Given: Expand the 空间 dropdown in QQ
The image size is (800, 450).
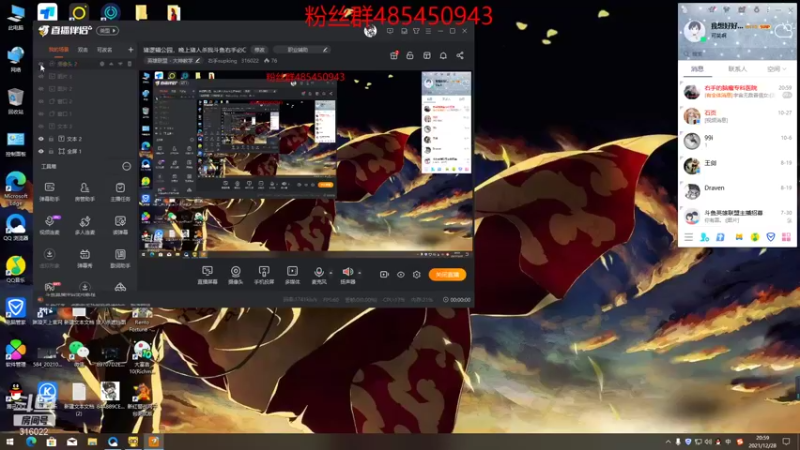Looking at the screenshot, I should [777, 69].
